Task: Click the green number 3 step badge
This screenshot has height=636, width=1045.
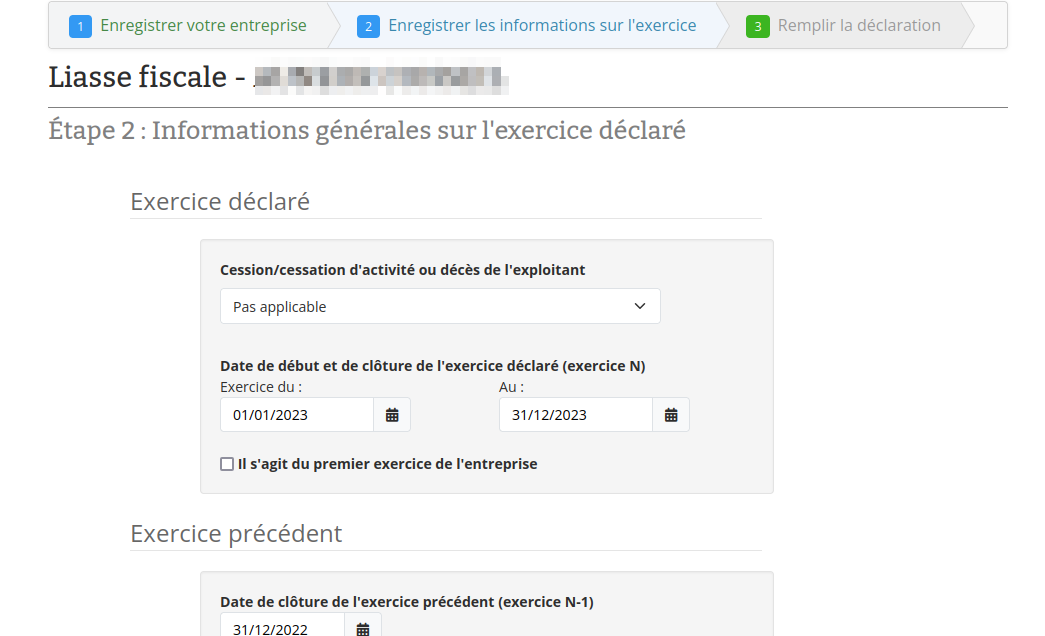Action: pyautogui.click(x=757, y=26)
